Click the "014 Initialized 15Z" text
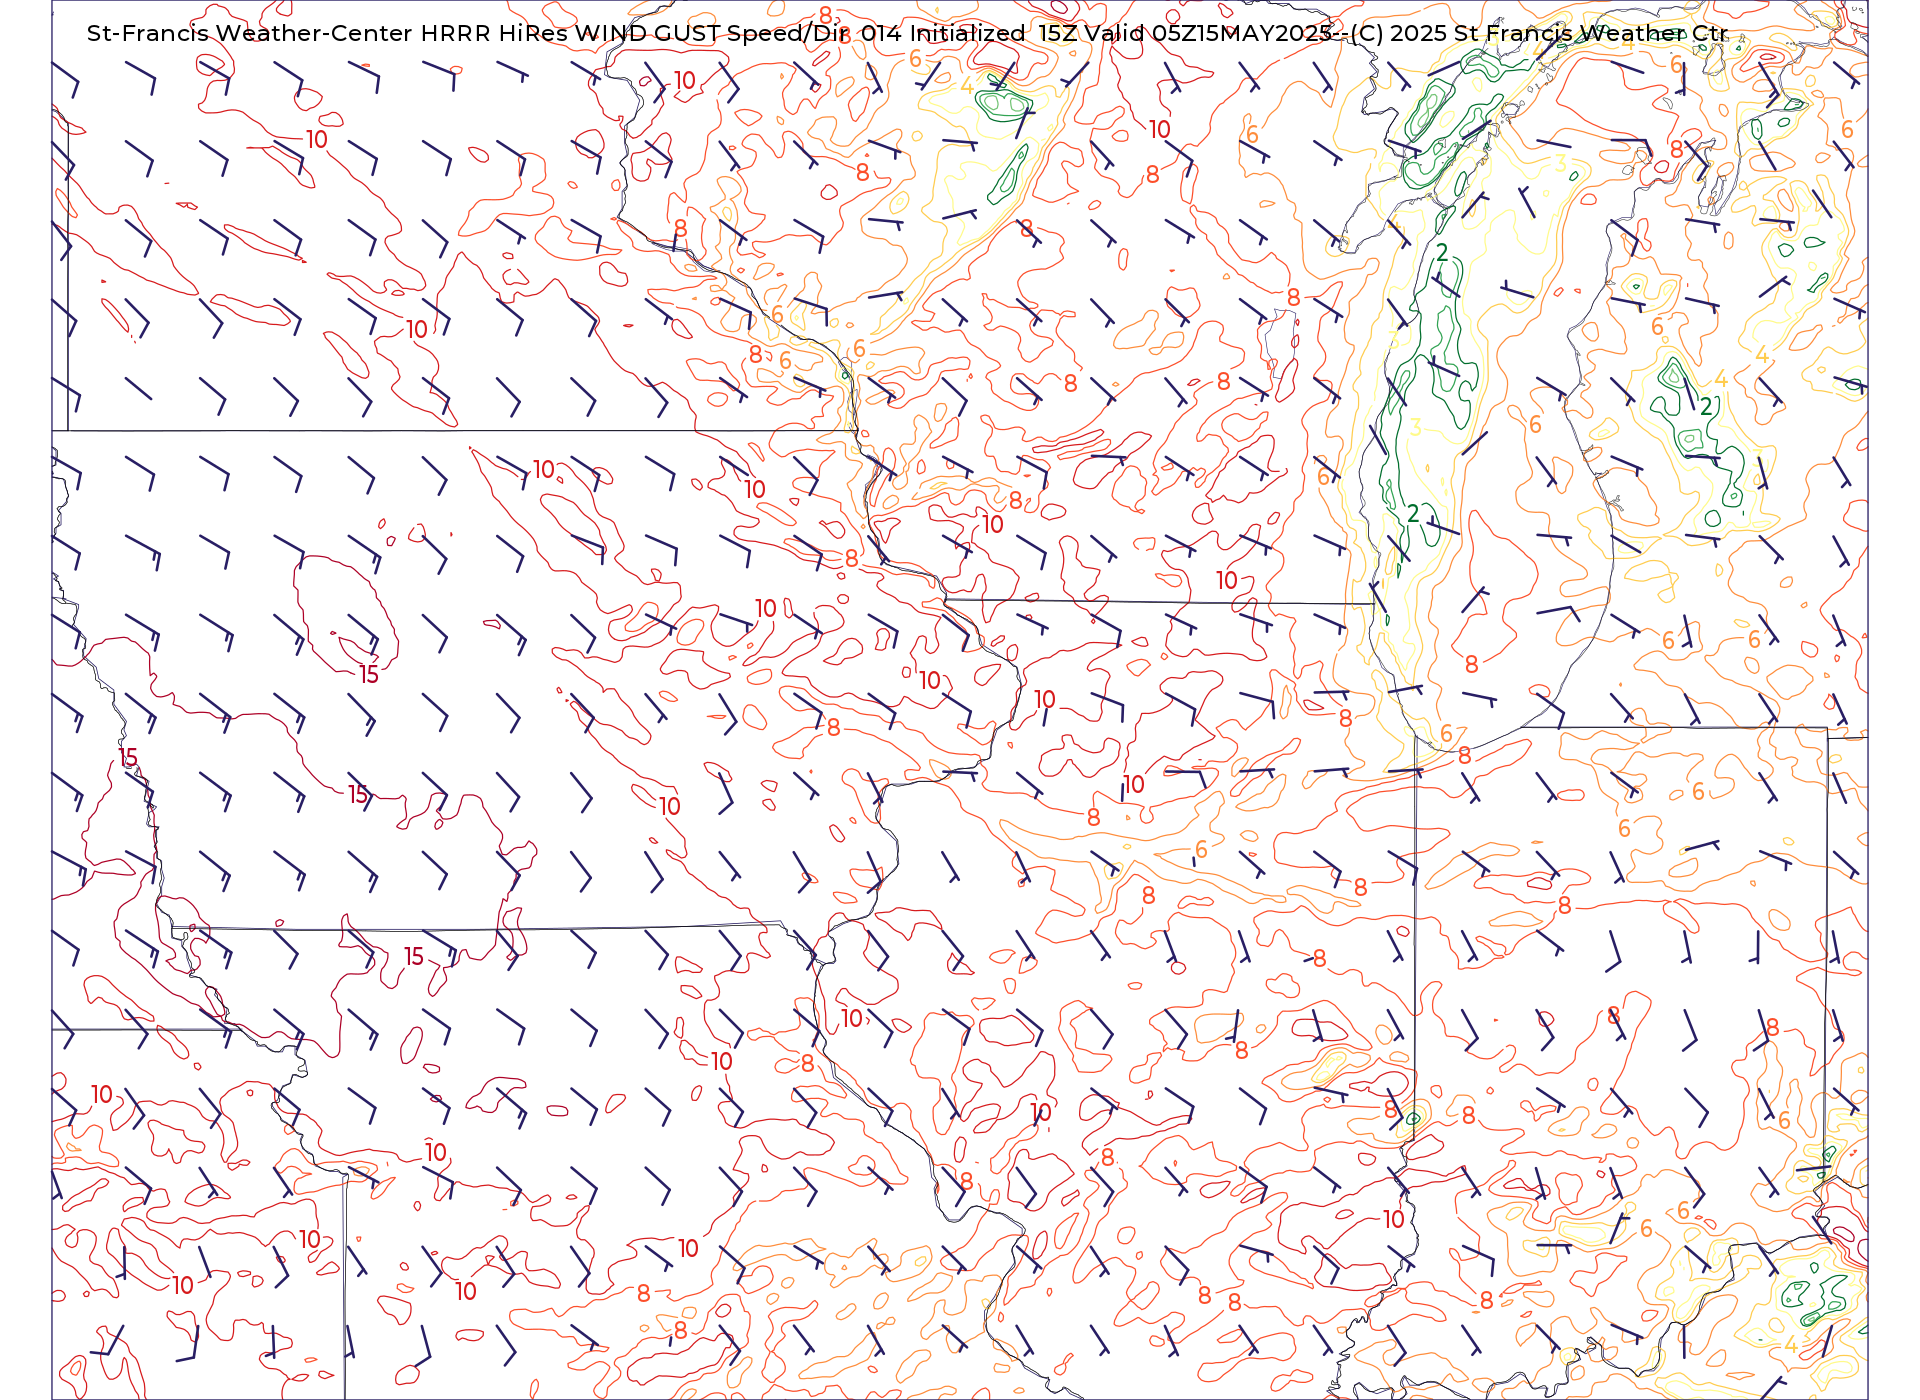 (x=969, y=33)
